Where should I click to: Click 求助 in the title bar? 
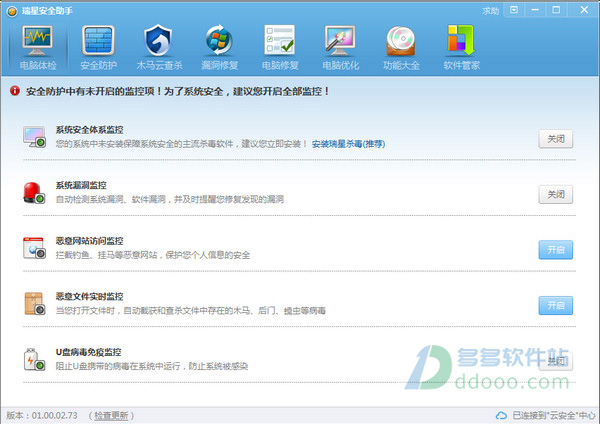point(491,11)
